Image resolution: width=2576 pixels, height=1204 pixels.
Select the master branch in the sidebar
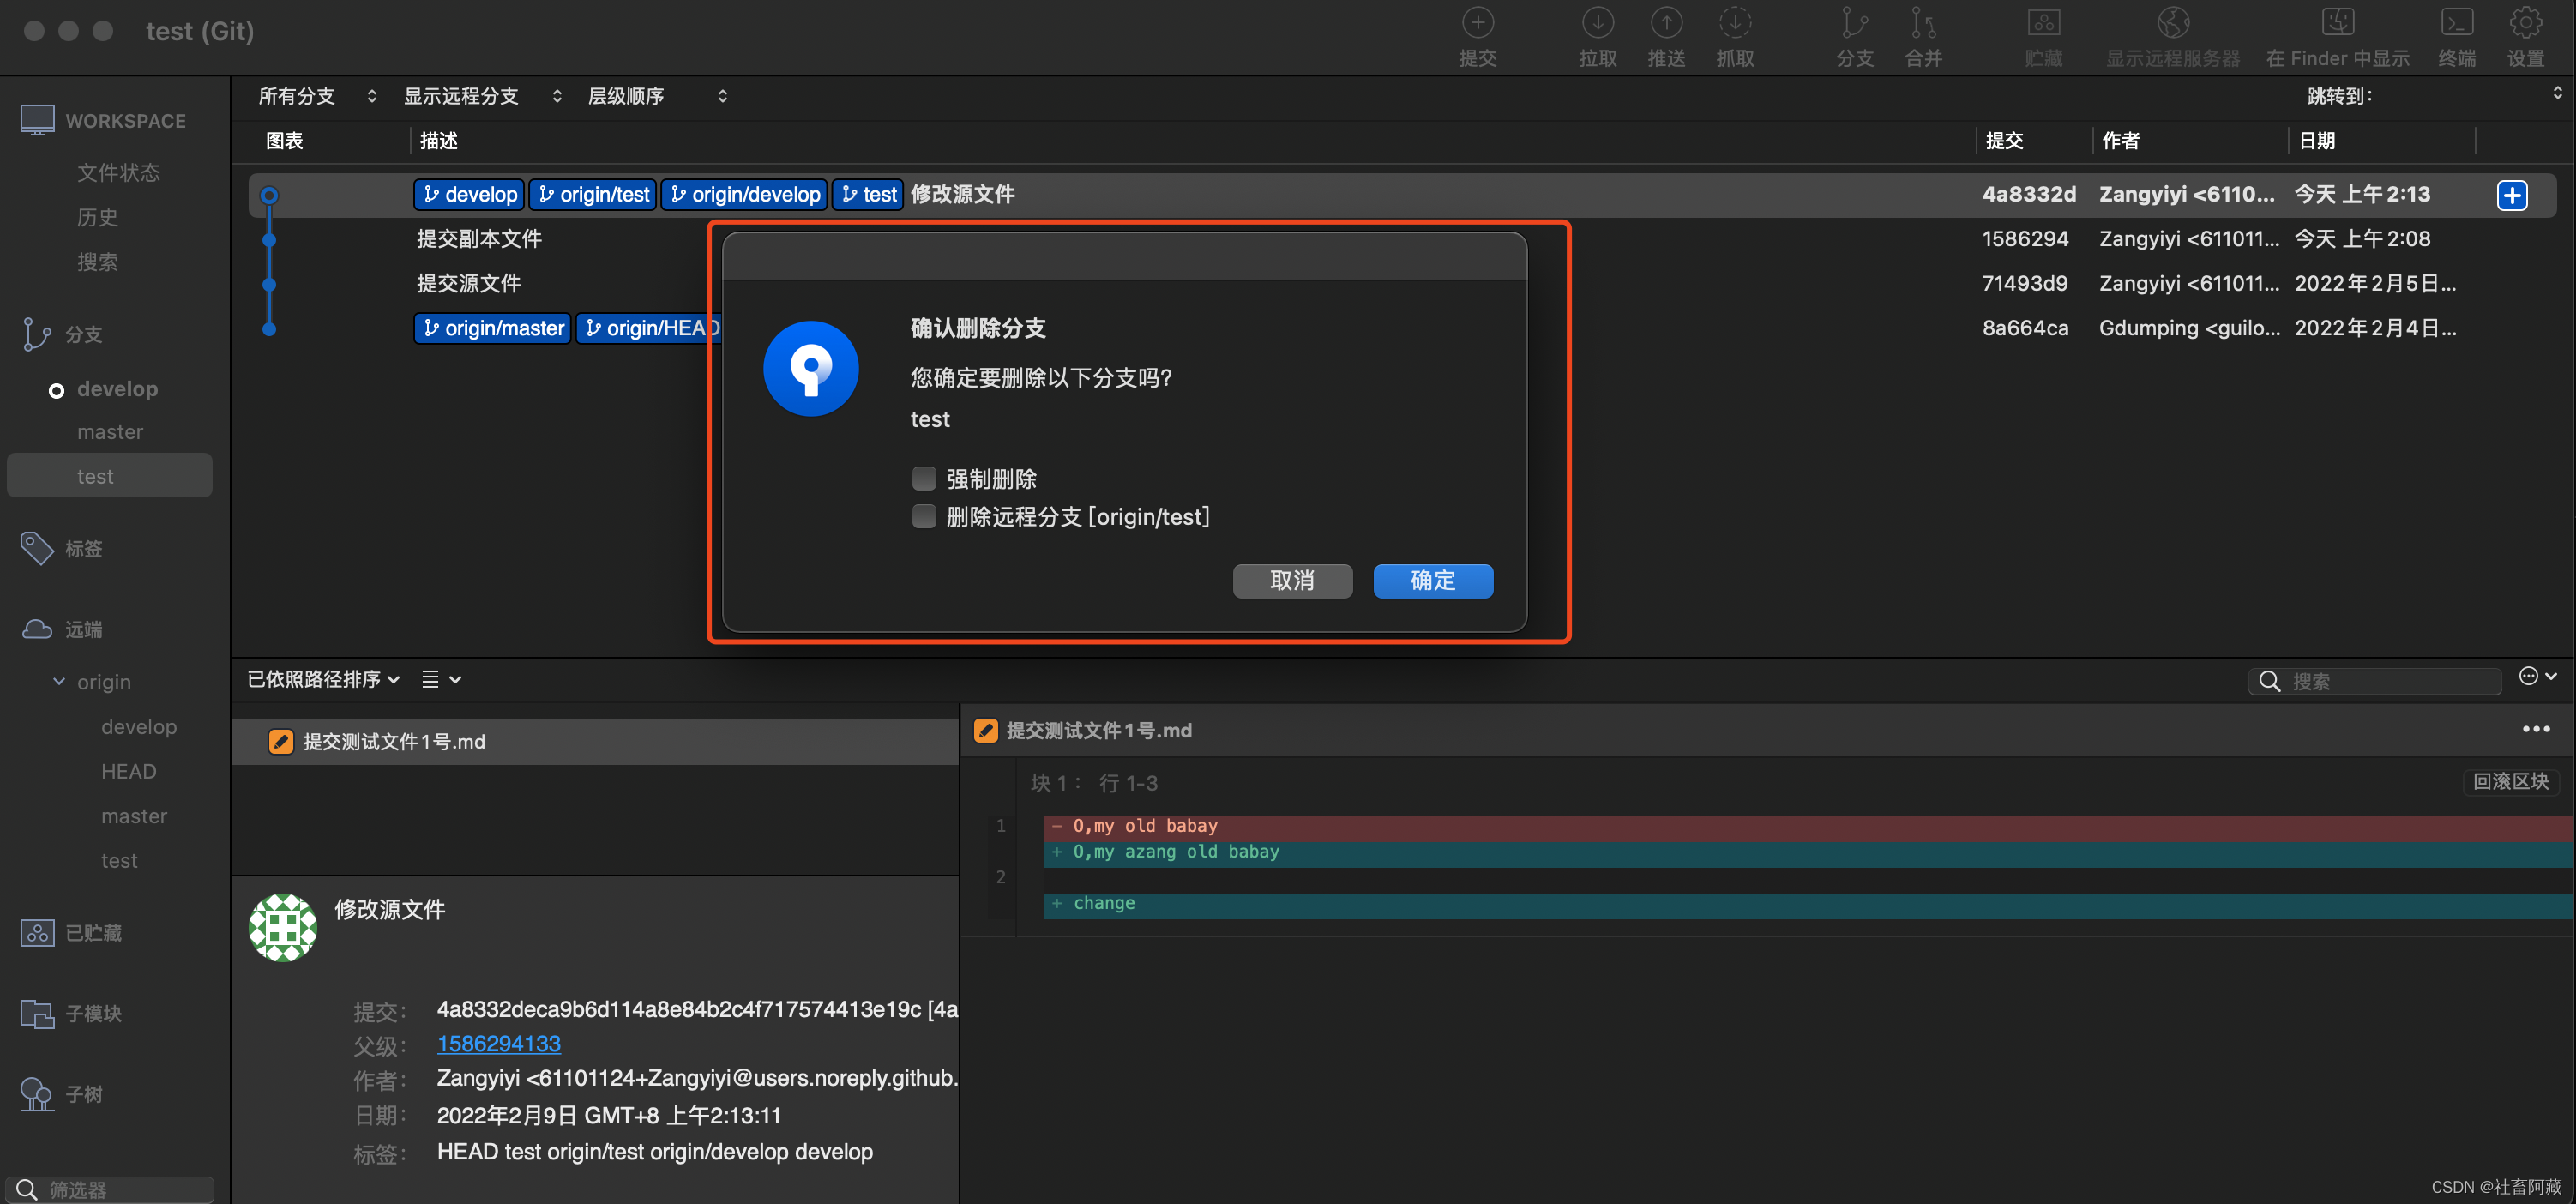pos(110,432)
